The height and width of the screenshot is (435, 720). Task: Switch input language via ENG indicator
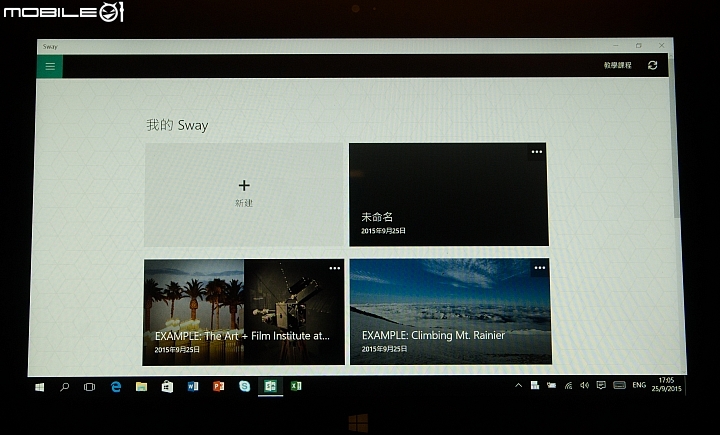[639, 385]
